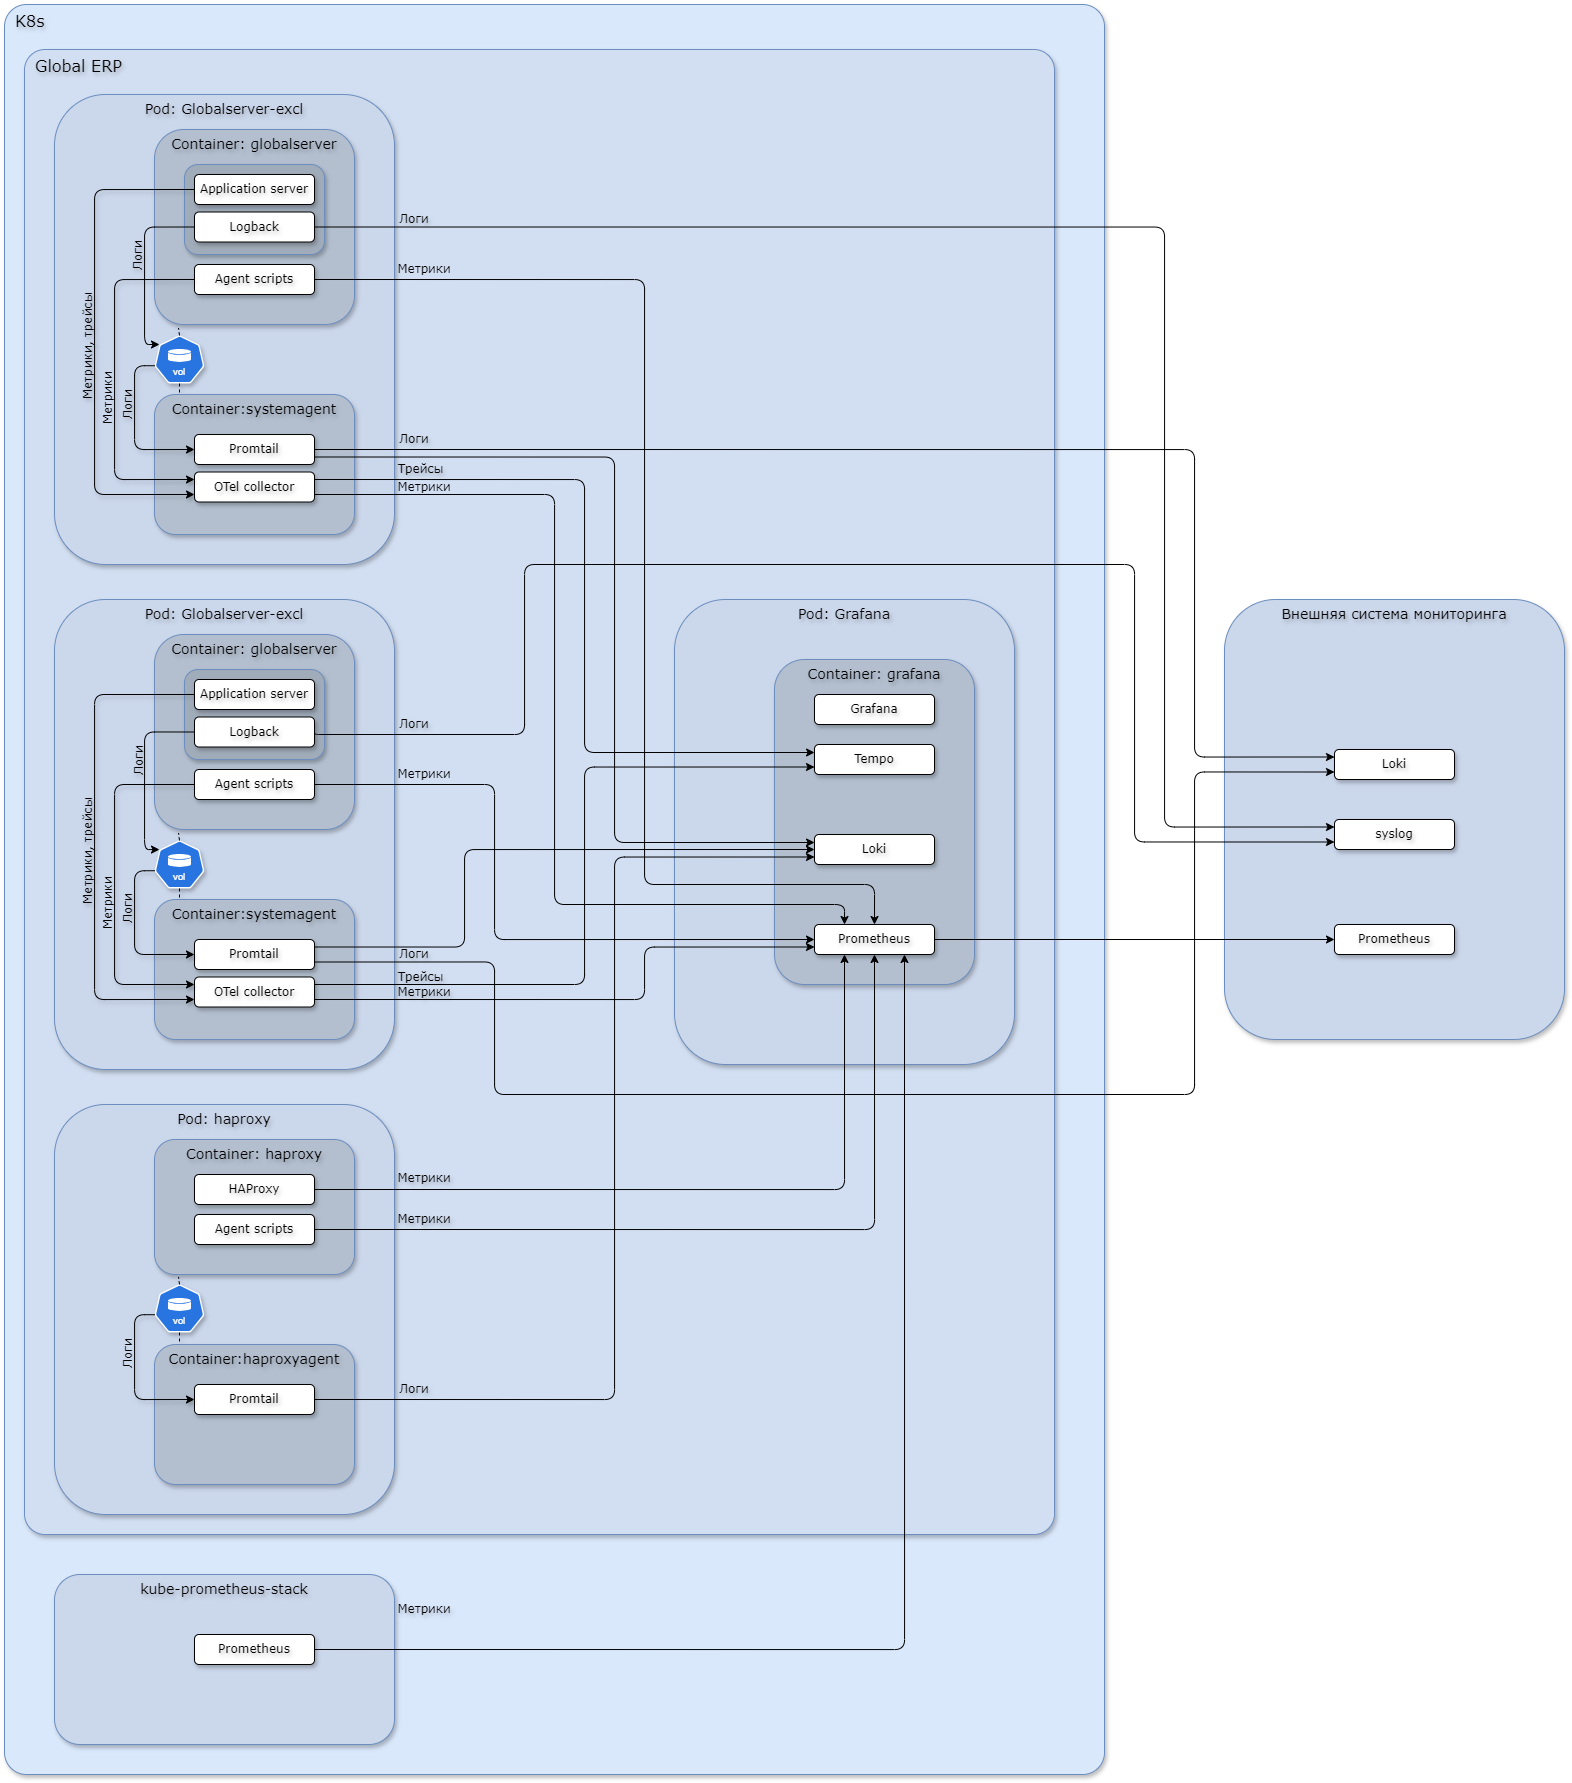1572x1783 pixels.
Task: Click Prometheus in the grafana container
Action: coord(873,939)
